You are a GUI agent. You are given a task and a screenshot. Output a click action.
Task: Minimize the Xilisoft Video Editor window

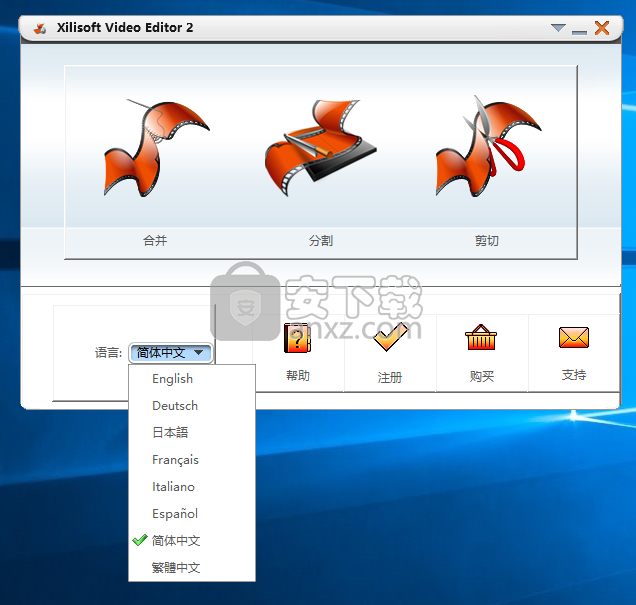tap(579, 32)
